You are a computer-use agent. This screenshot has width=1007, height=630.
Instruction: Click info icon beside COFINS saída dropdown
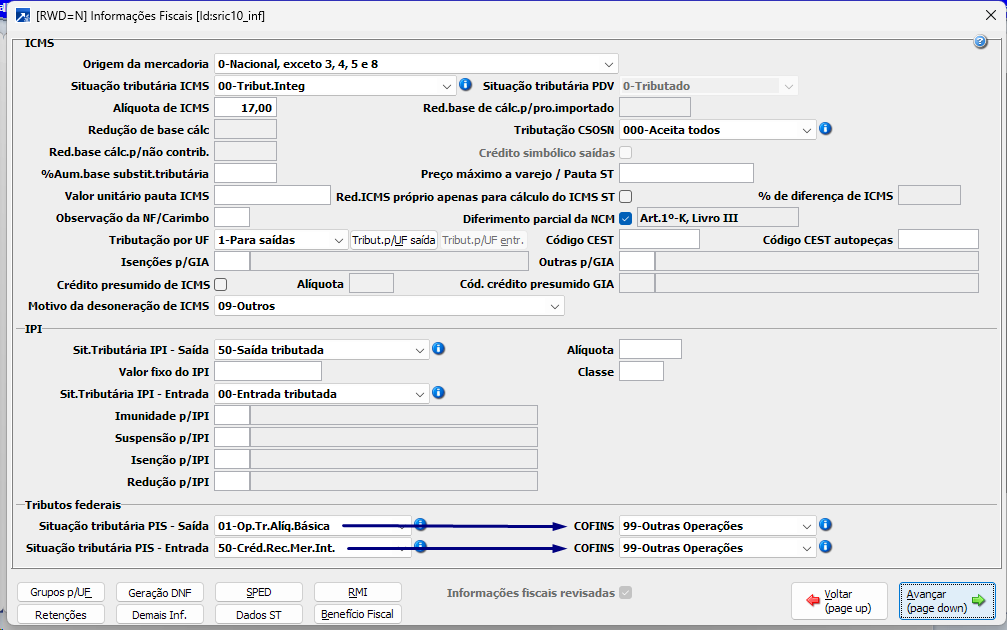tap(825, 525)
